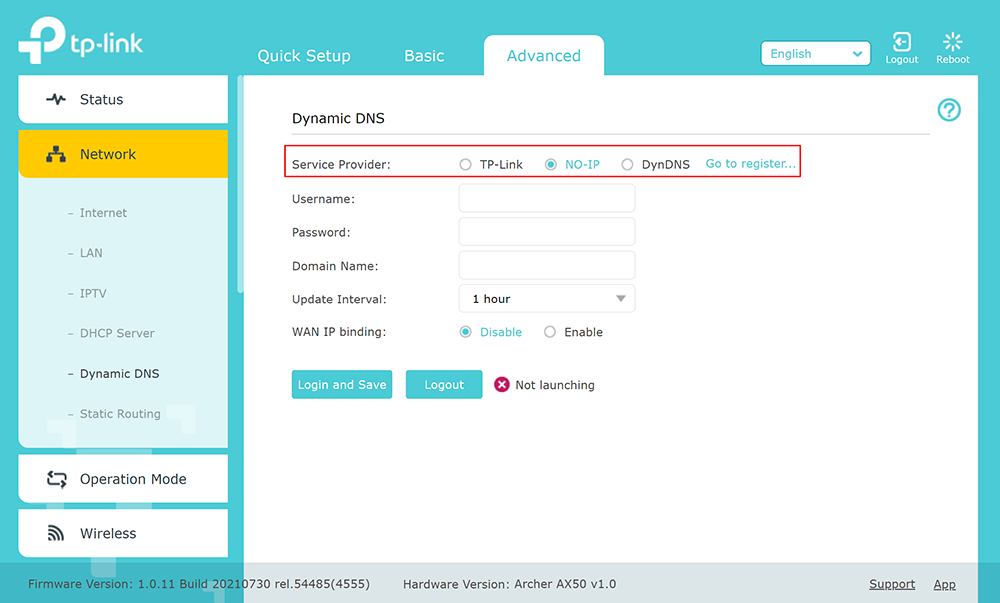Open the Quick Setup tab
The width and height of the screenshot is (1000, 603).
[x=304, y=56]
